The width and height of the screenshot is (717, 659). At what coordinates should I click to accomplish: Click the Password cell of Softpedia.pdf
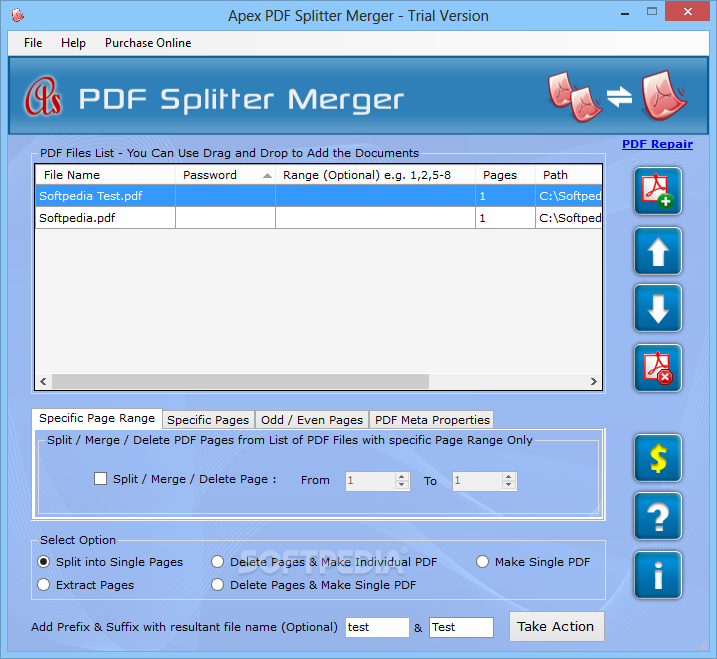pyautogui.click(x=225, y=218)
